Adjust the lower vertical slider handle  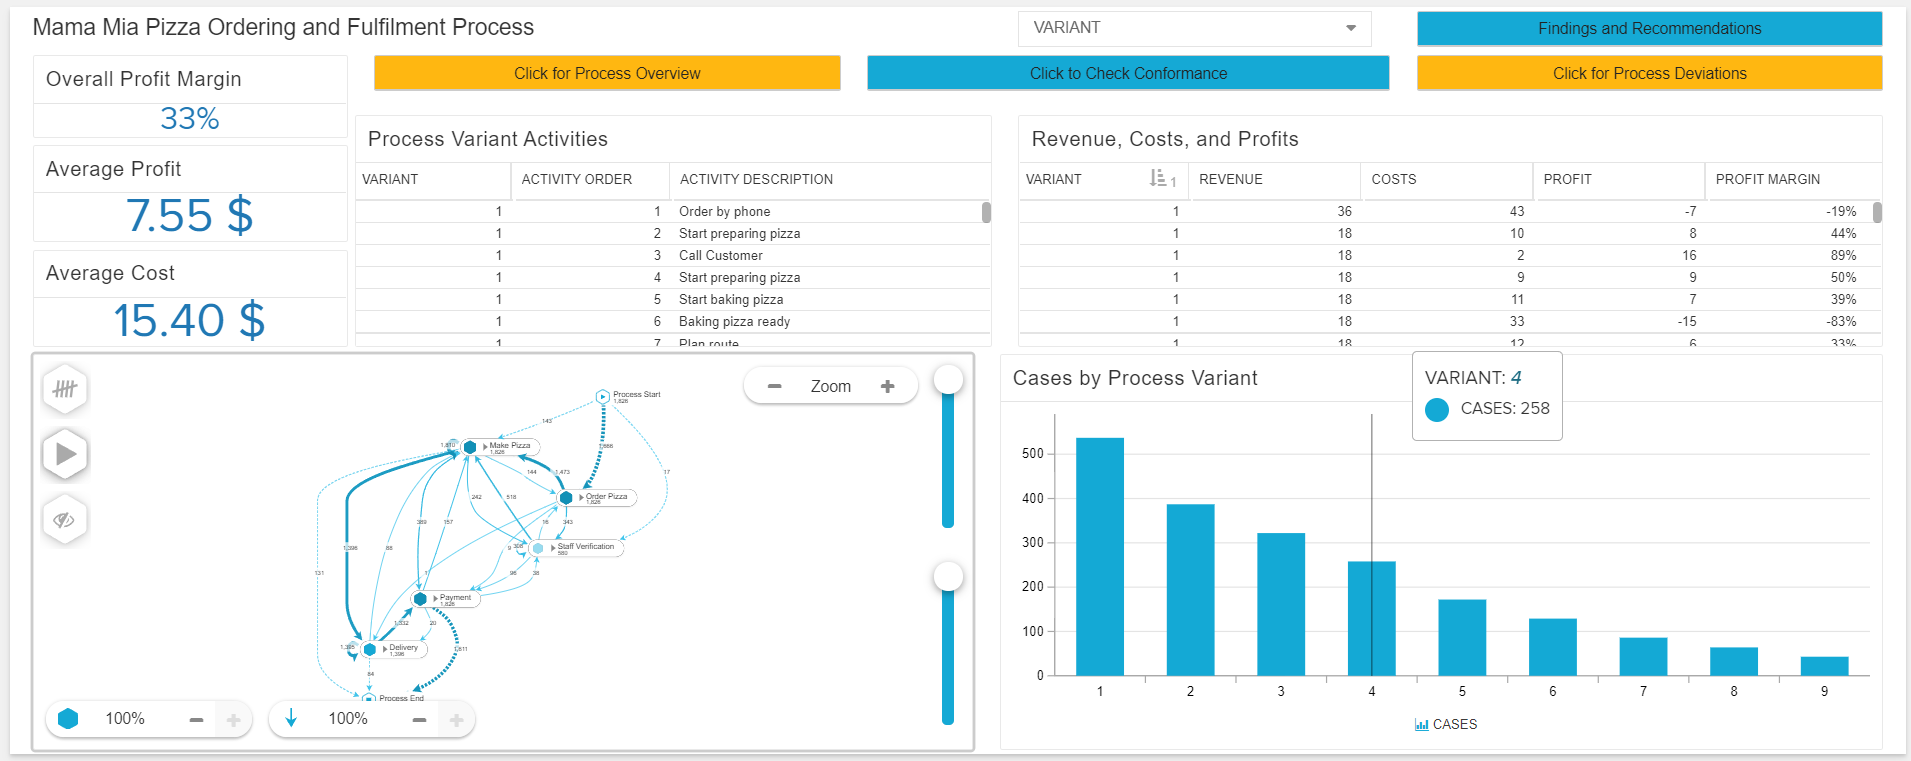click(x=948, y=576)
